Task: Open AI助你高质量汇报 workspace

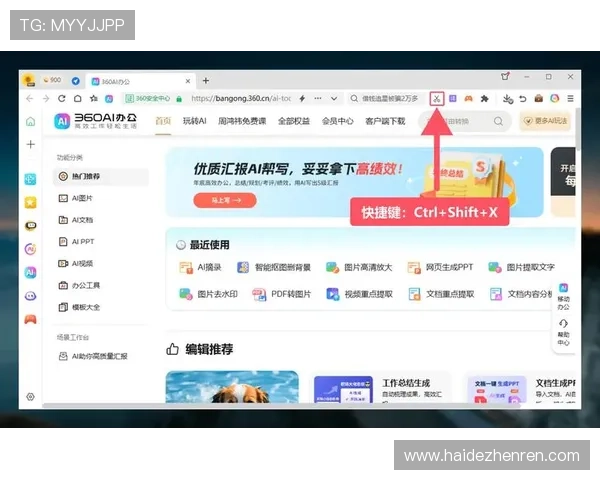Action: (93, 356)
